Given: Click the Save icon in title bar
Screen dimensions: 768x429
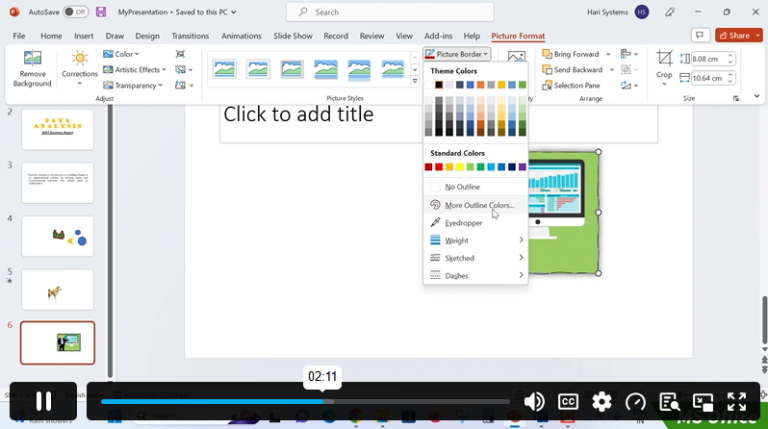Looking at the screenshot, I should point(101,12).
